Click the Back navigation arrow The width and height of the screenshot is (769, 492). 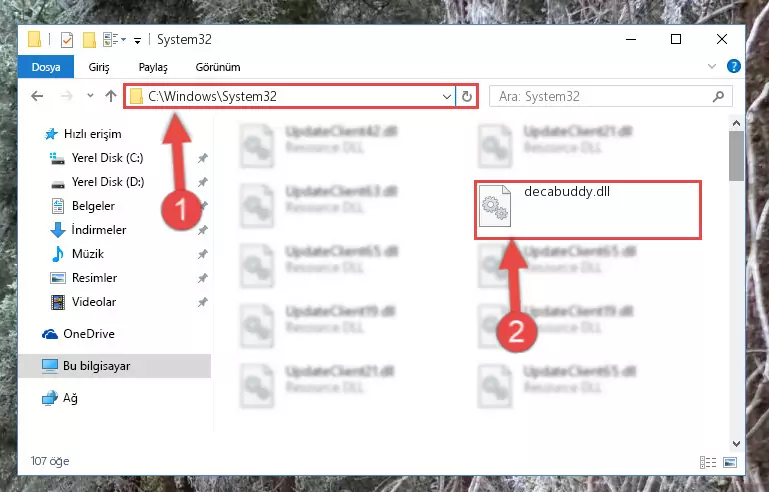(x=37, y=96)
